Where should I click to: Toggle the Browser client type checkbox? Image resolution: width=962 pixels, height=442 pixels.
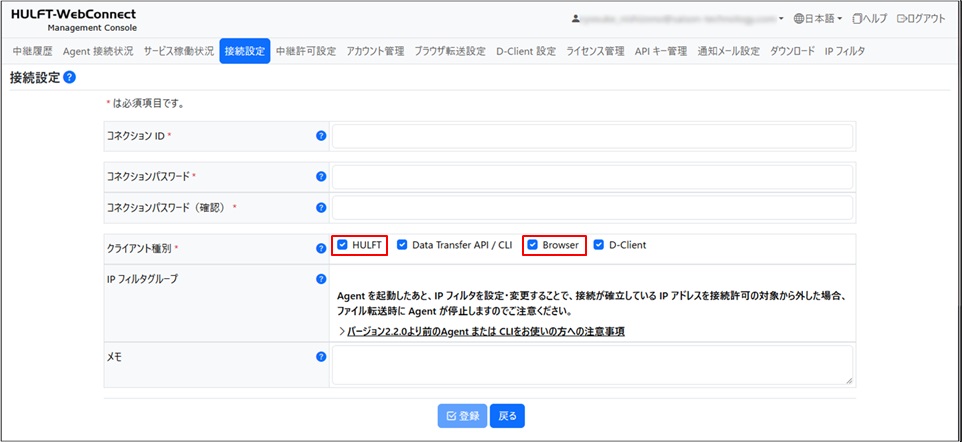(533, 245)
